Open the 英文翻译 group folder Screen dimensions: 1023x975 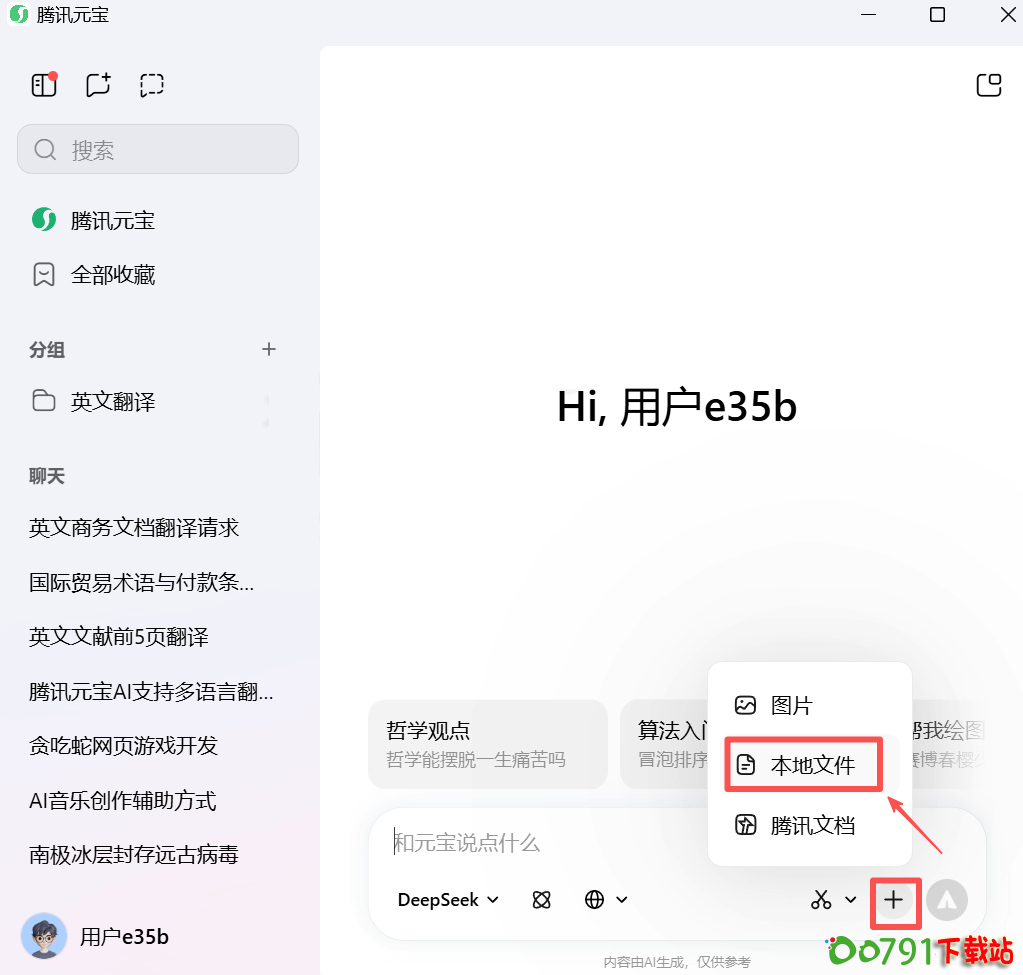tap(112, 402)
